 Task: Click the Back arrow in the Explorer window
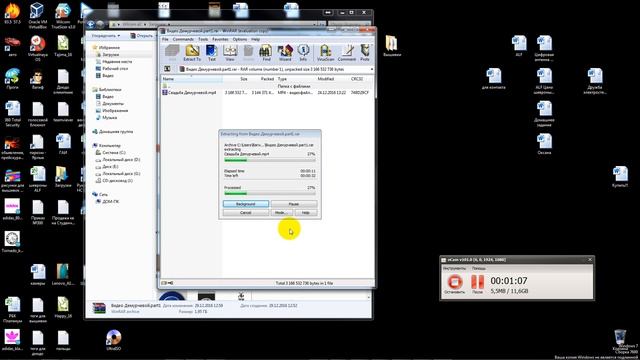coord(91,24)
